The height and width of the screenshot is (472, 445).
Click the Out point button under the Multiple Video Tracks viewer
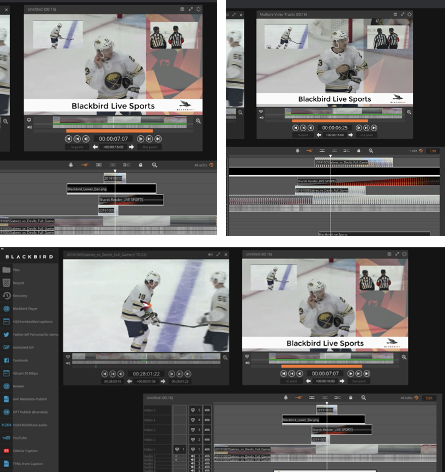[x=366, y=135]
